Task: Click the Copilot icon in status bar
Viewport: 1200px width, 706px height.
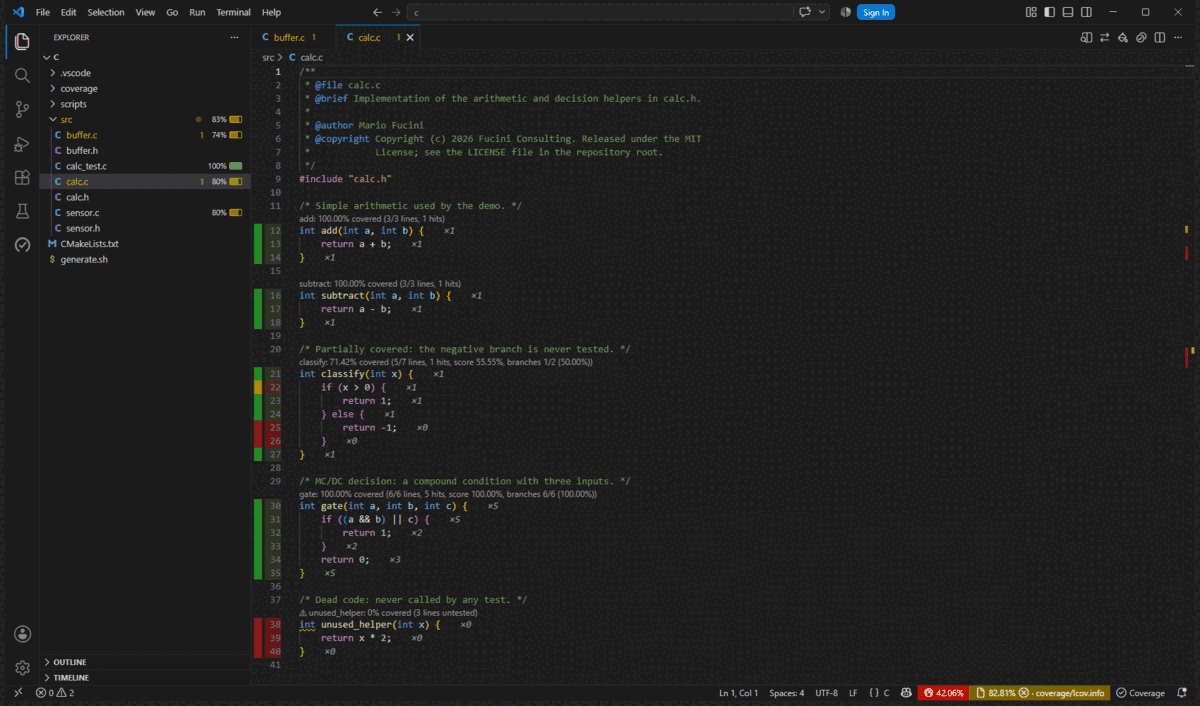Action: [905, 692]
